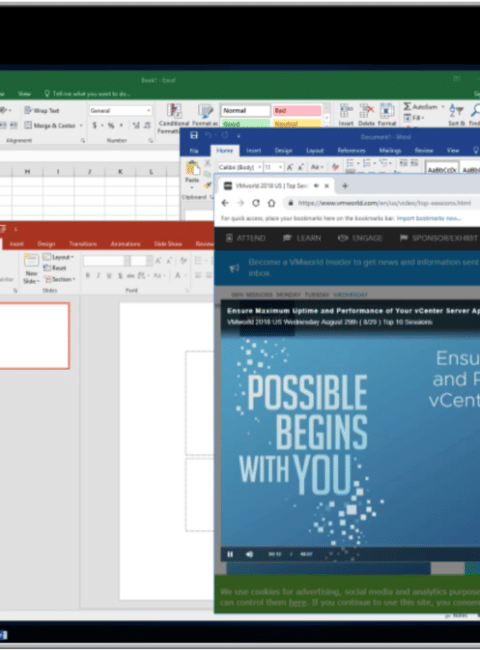
Task: Mute the video player volume
Action: click(x=249, y=554)
